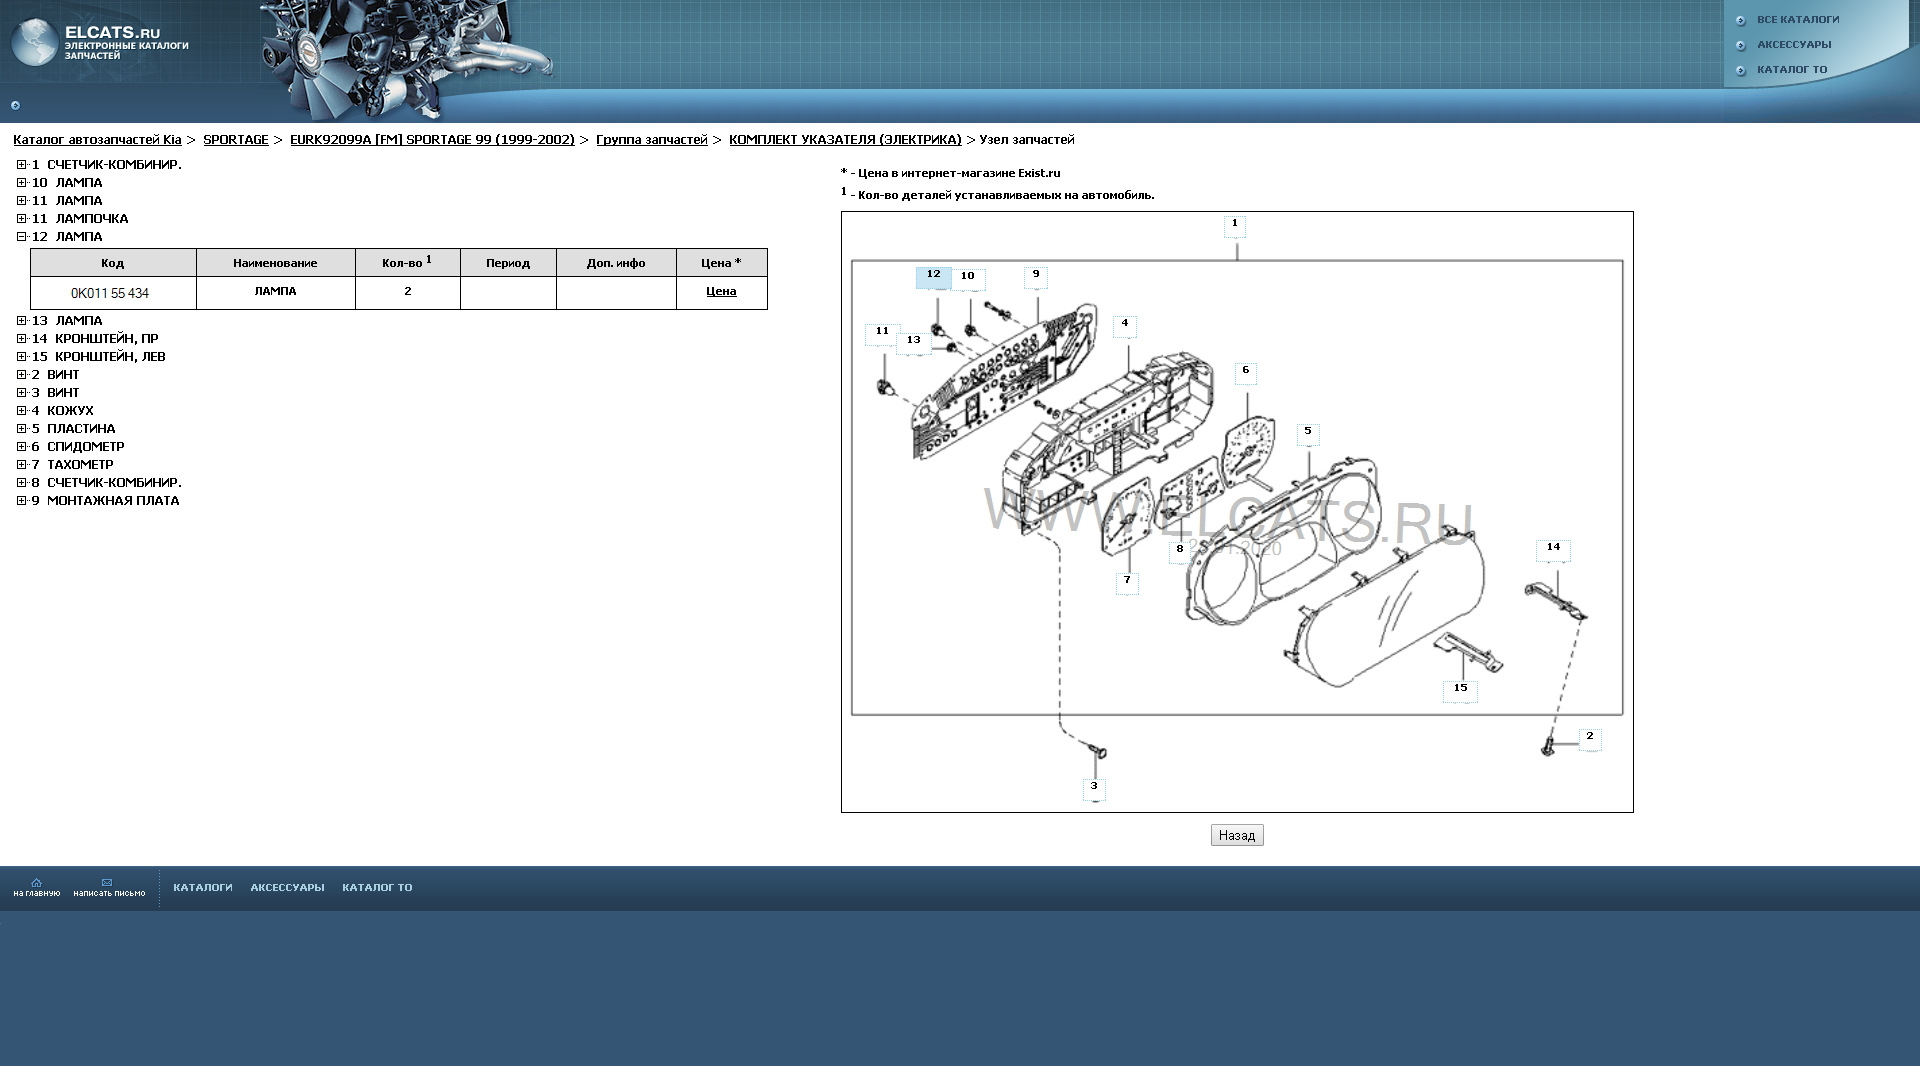1920x1066 pixels.
Task: Open 'Группа запчастей' breadcrumb link
Action: click(x=651, y=140)
